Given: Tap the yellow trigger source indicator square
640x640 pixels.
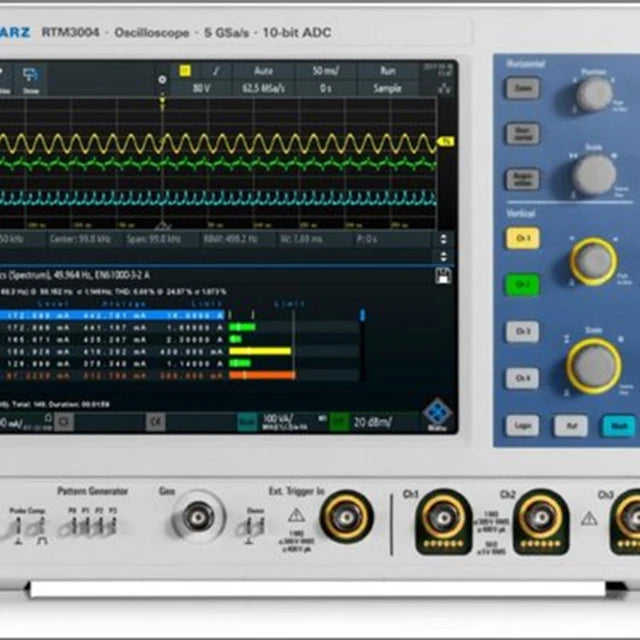Looking at the screenshot, I should (x=185, y=71).
